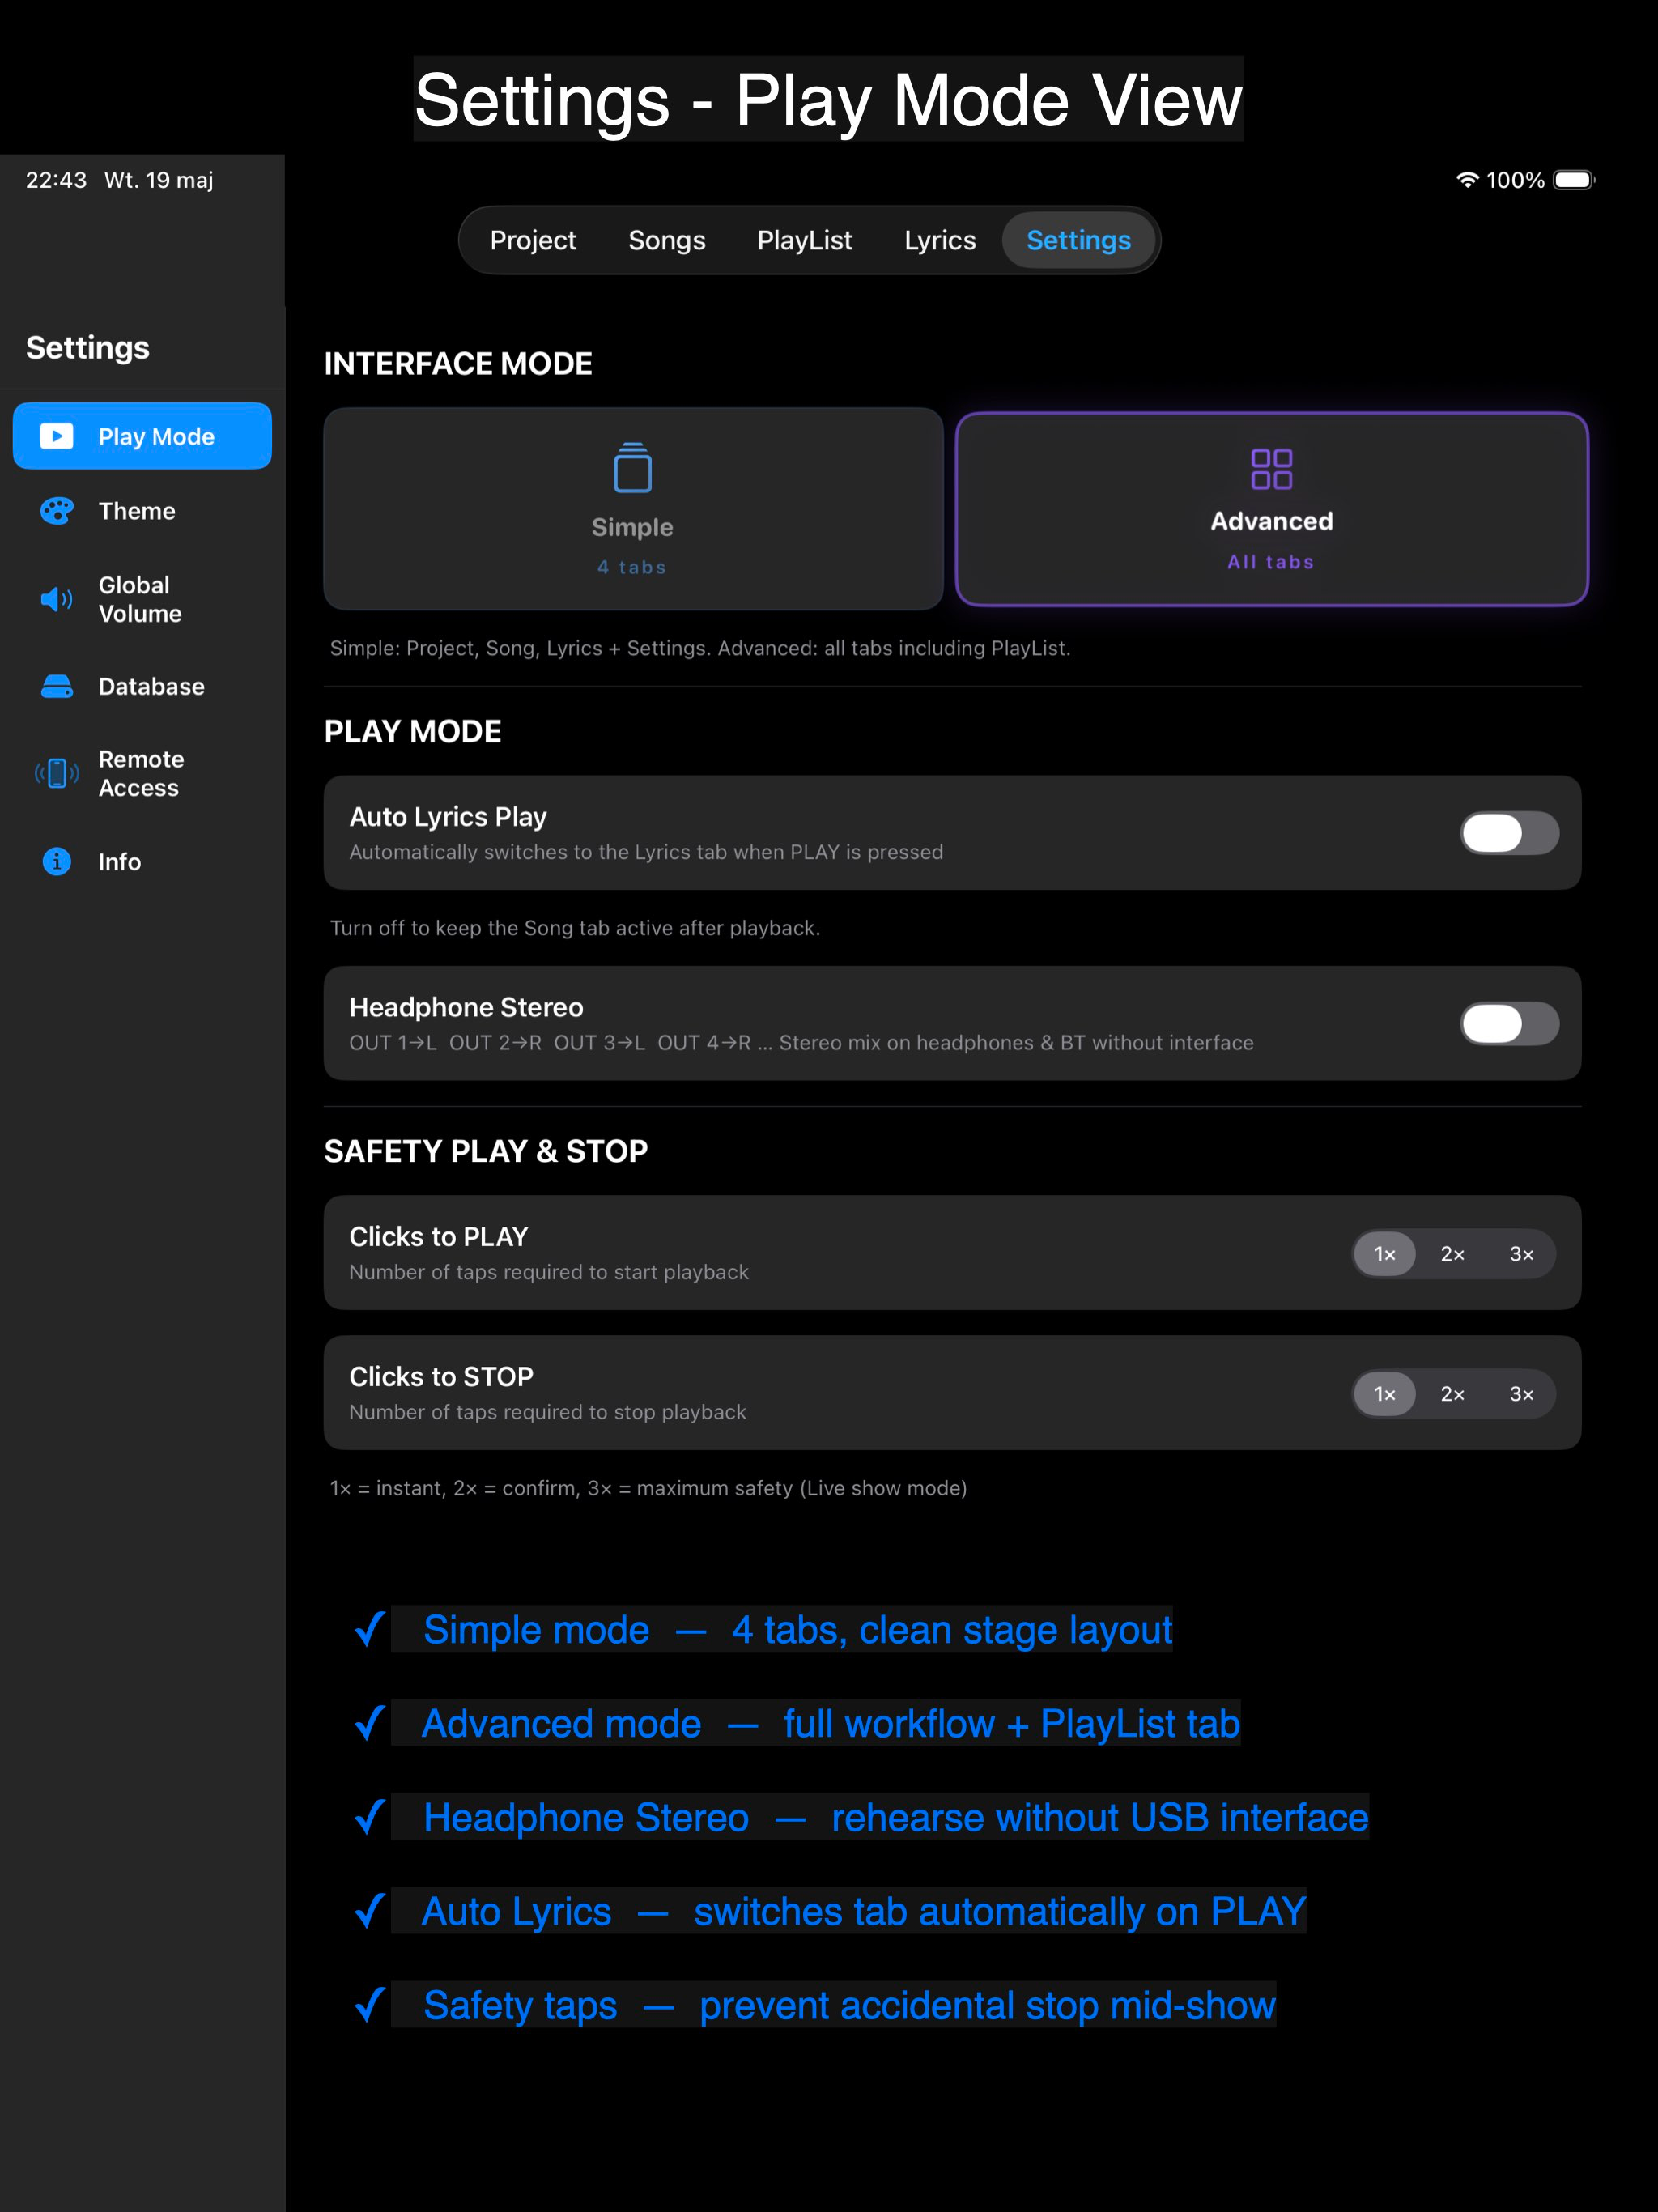Click the PLAY MODE section heading
1658x2212 pixels.
[x=413, y=731]
